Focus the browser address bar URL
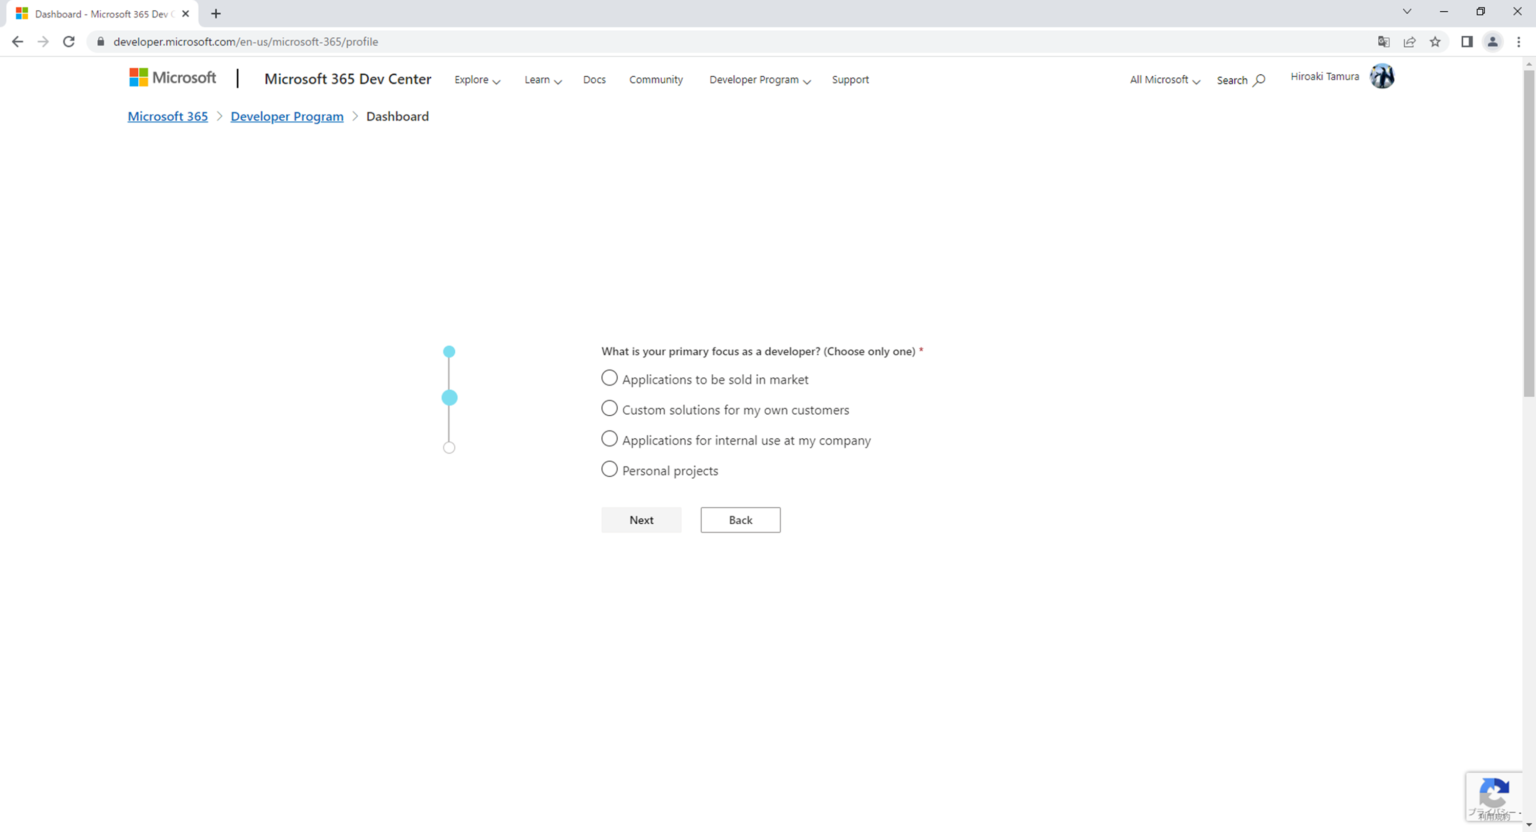This screenshot has height=832, width=1536. (x=246, y=42)
